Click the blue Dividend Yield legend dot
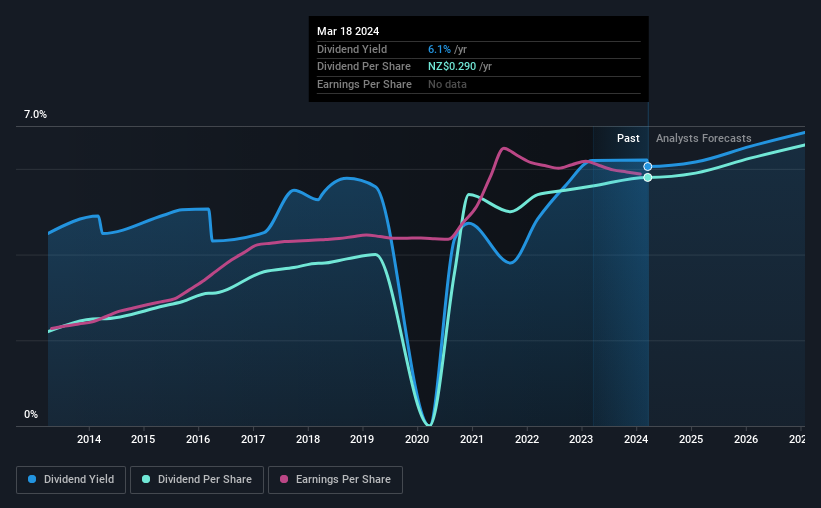Viewport: 821px width, 508px height. pos(32,479)
